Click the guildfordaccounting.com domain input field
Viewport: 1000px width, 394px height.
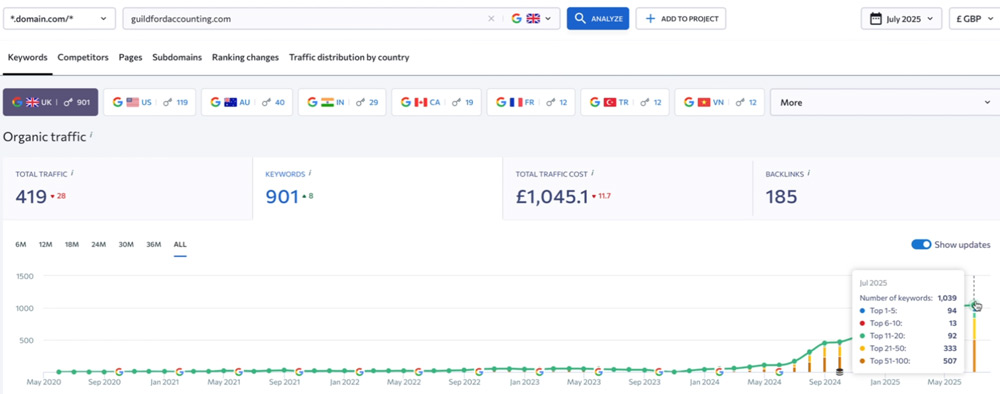(x=306, y=19)
